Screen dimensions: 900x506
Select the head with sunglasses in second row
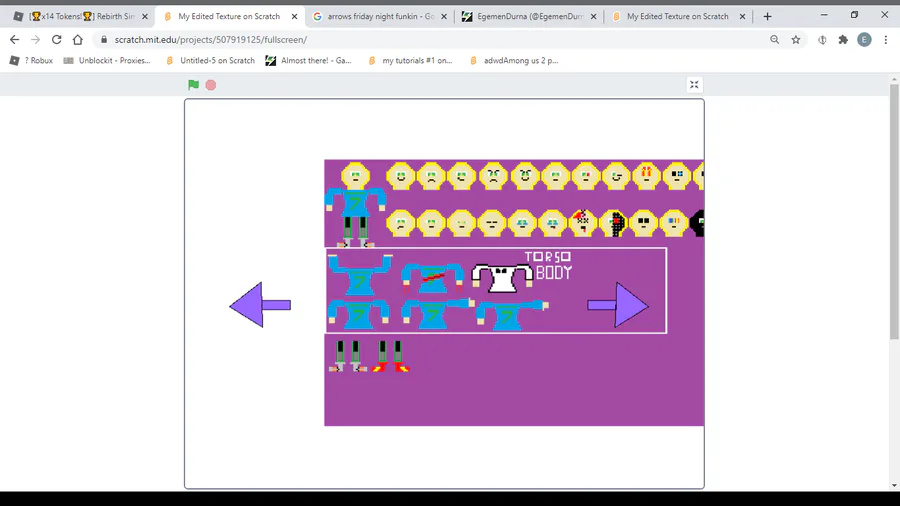[x=643, y=223]
